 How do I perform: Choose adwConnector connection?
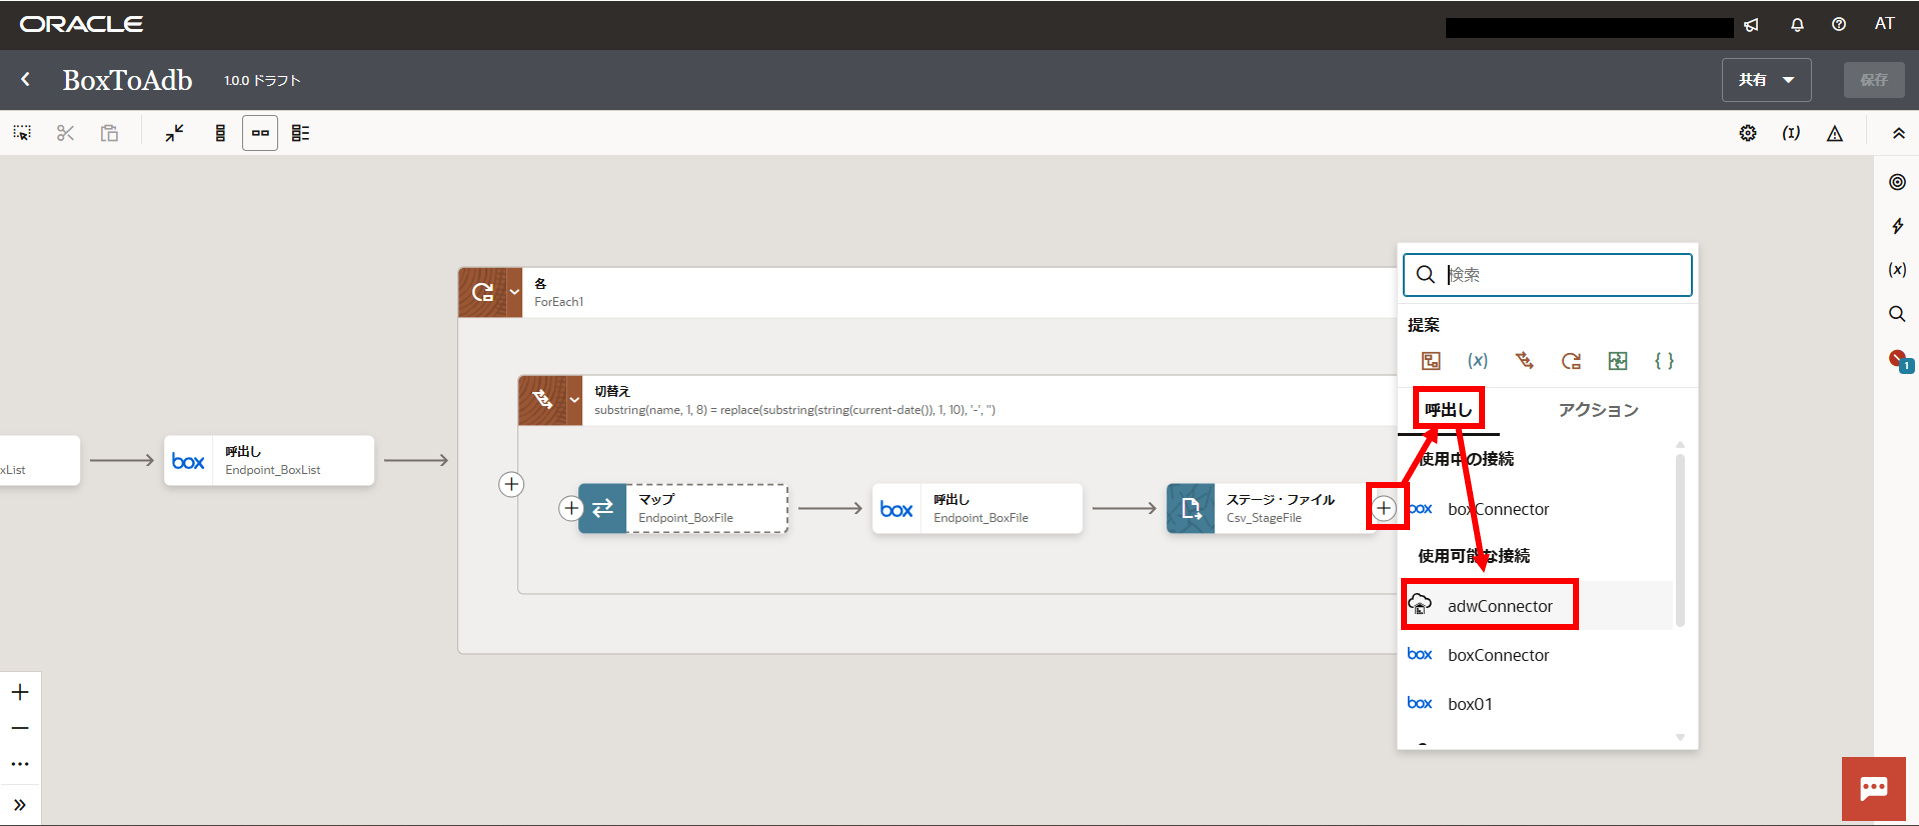(1536, 606)
